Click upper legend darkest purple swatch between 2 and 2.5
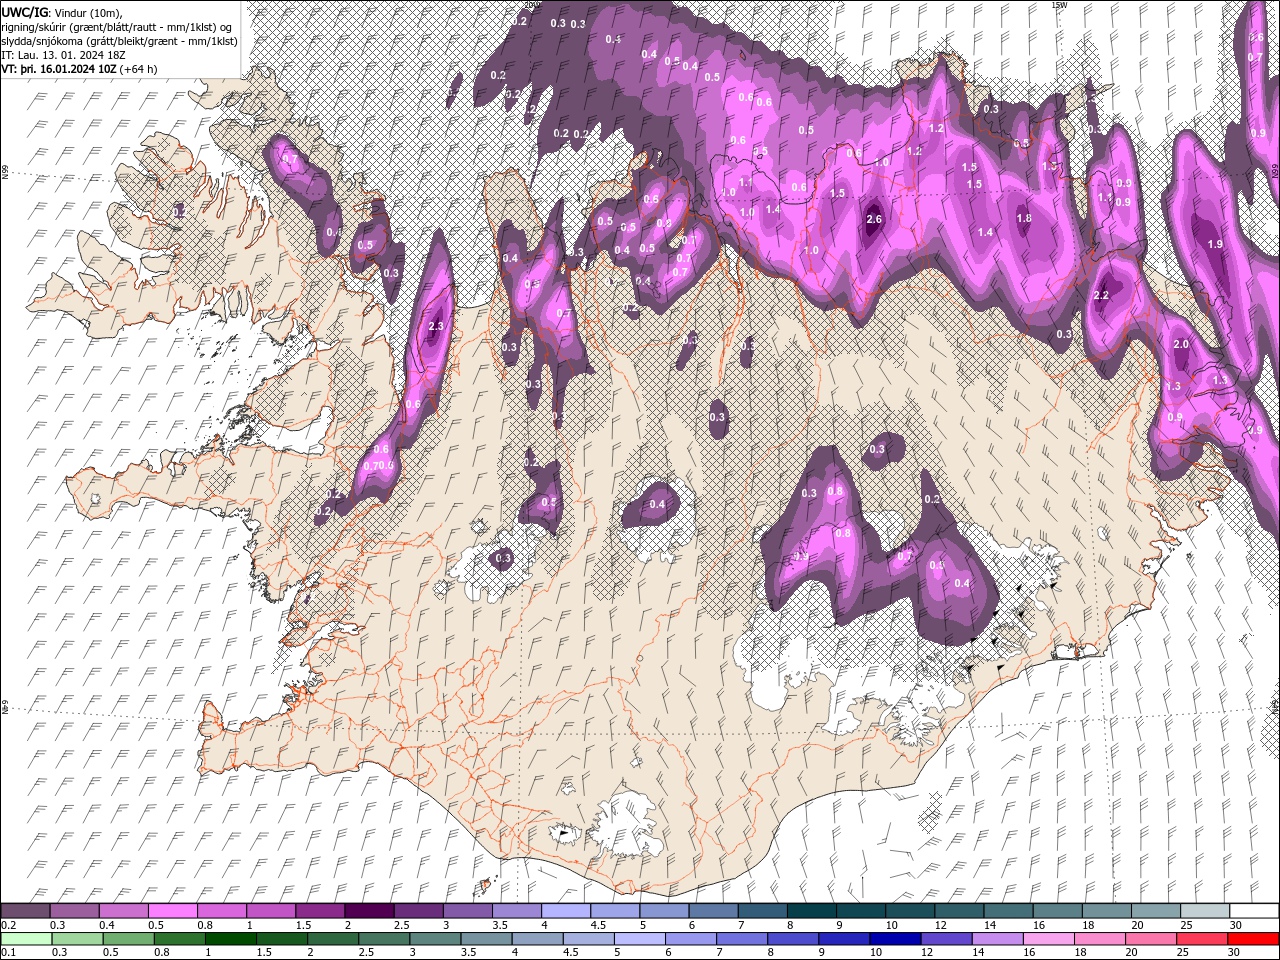 (369, 911)
